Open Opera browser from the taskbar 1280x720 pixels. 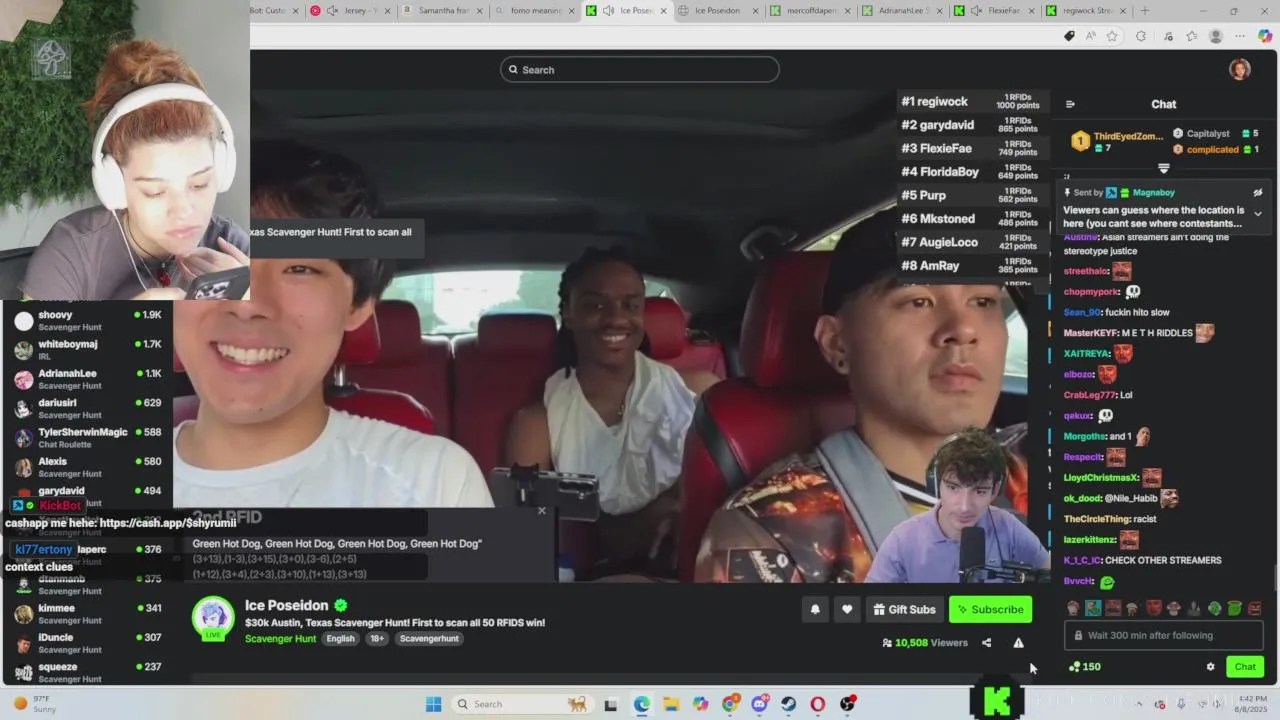tap(818, 704)
